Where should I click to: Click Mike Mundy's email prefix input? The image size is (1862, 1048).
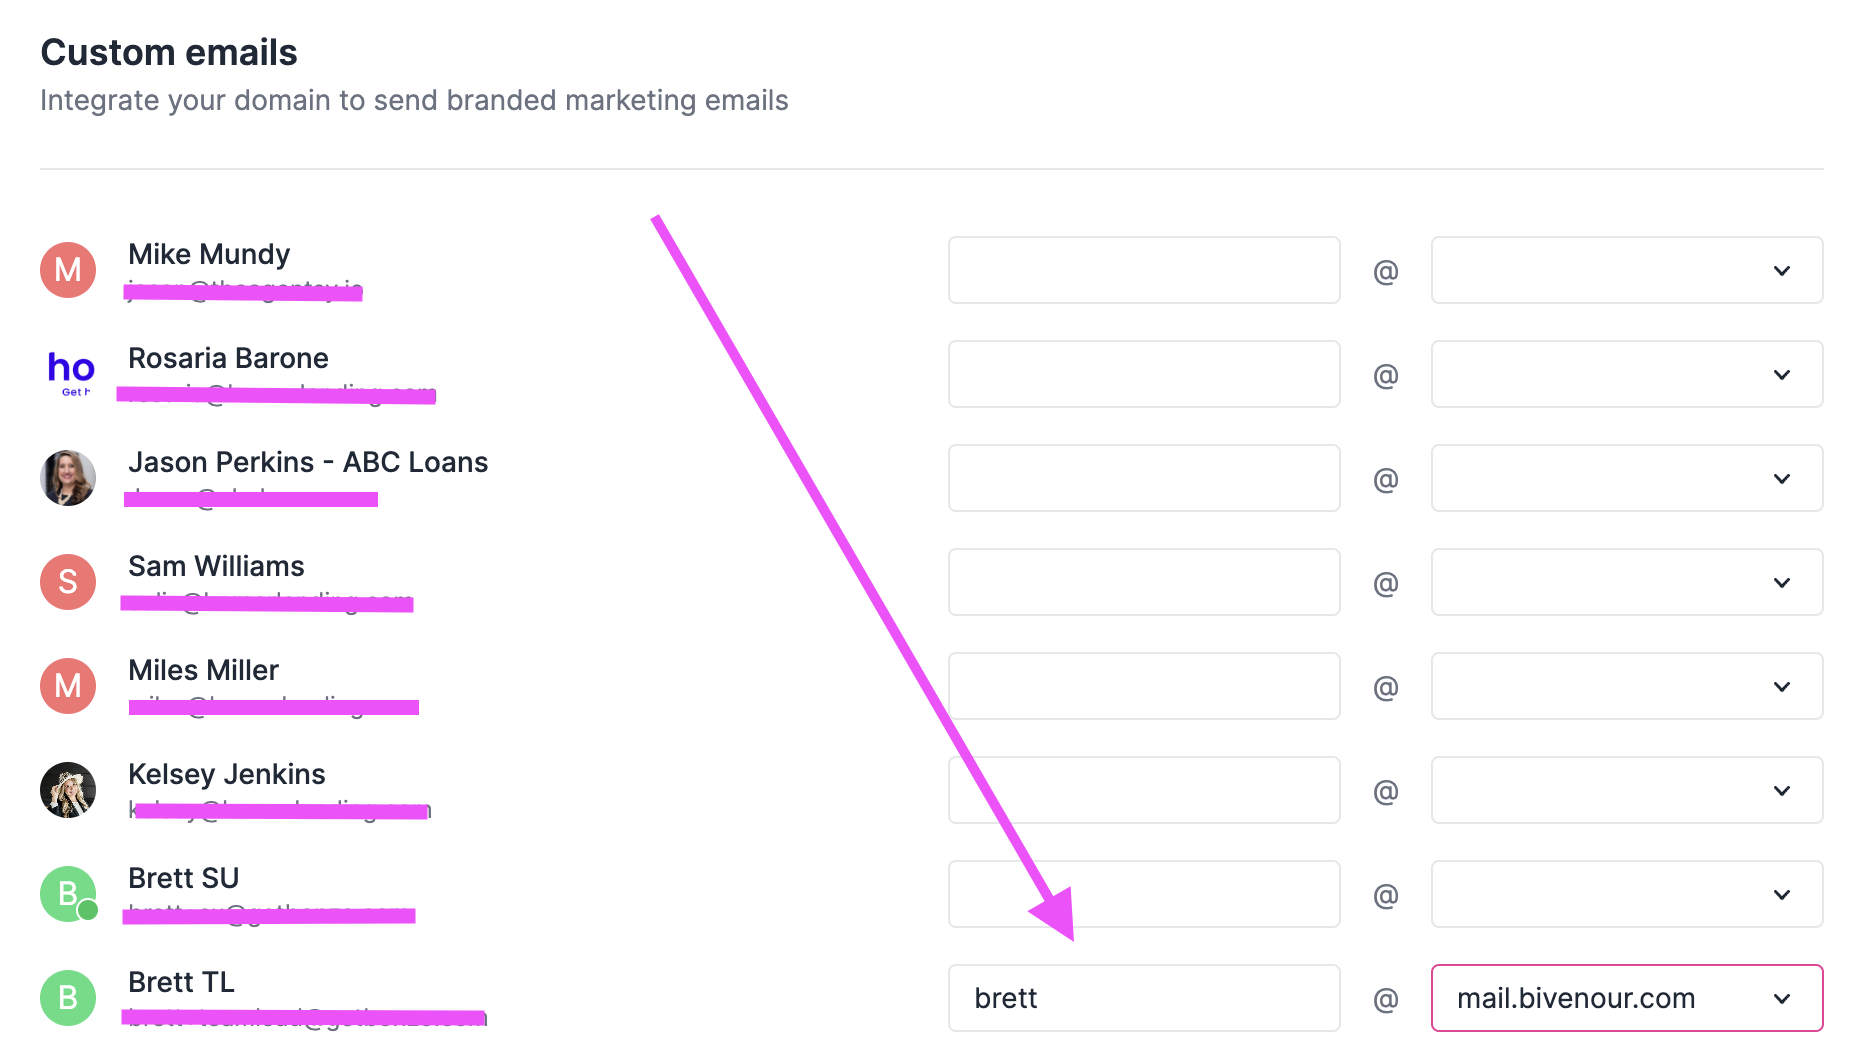[1143, 270]
